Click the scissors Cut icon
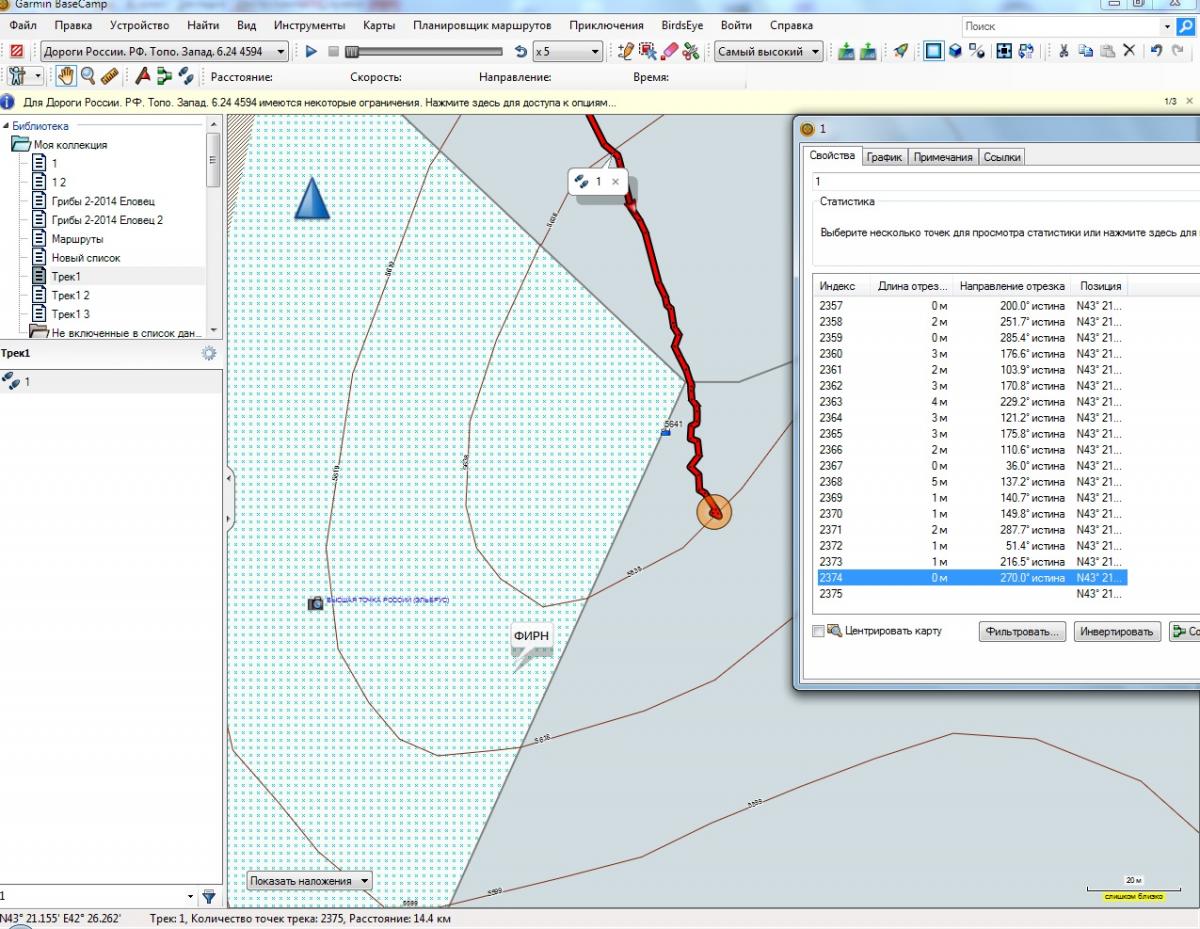This screenshot has width=1200, height=929. click(x=1064, y=51)
